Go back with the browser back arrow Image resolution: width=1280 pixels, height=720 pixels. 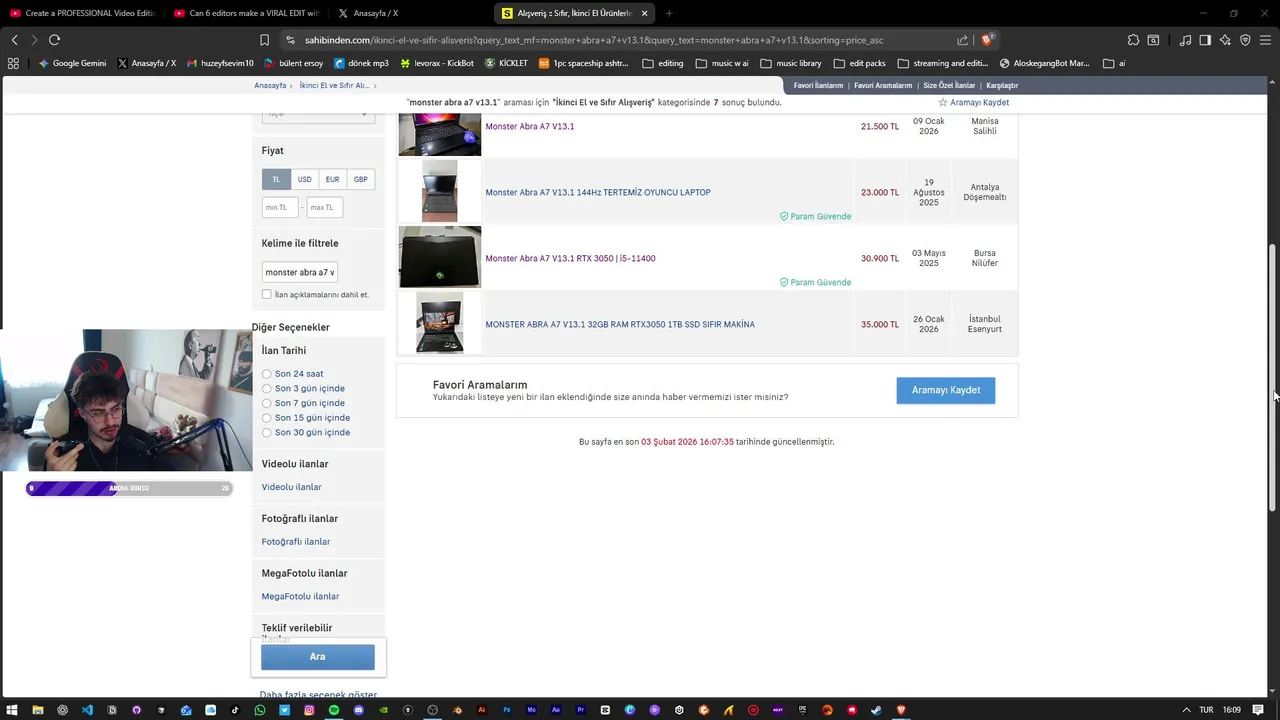(x=14, y=40)
